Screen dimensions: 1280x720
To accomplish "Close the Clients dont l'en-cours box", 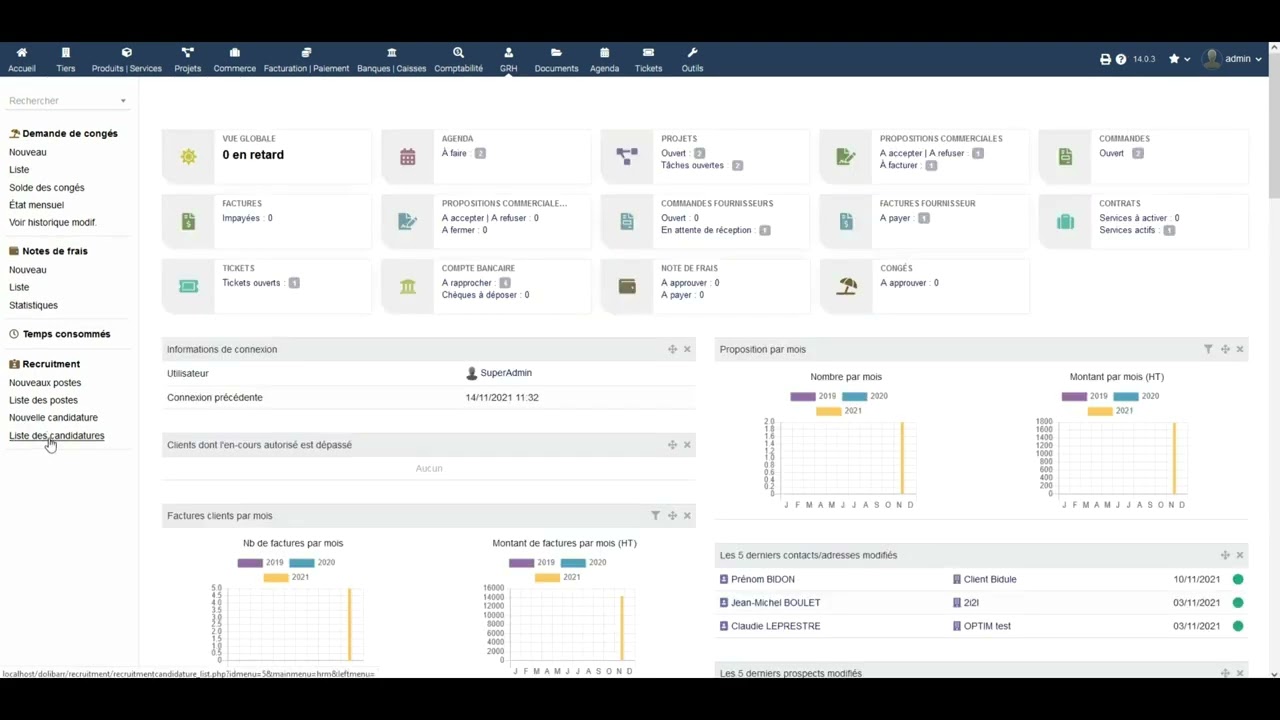I will (x=687, y=445).
